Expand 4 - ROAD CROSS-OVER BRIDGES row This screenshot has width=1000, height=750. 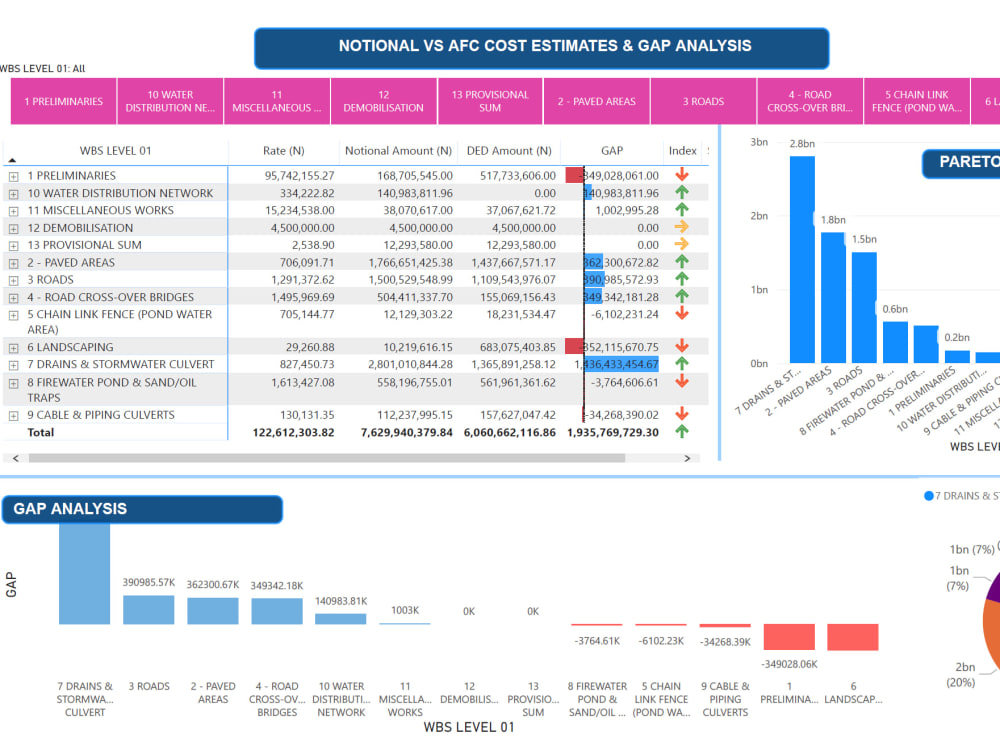point(13,298)
